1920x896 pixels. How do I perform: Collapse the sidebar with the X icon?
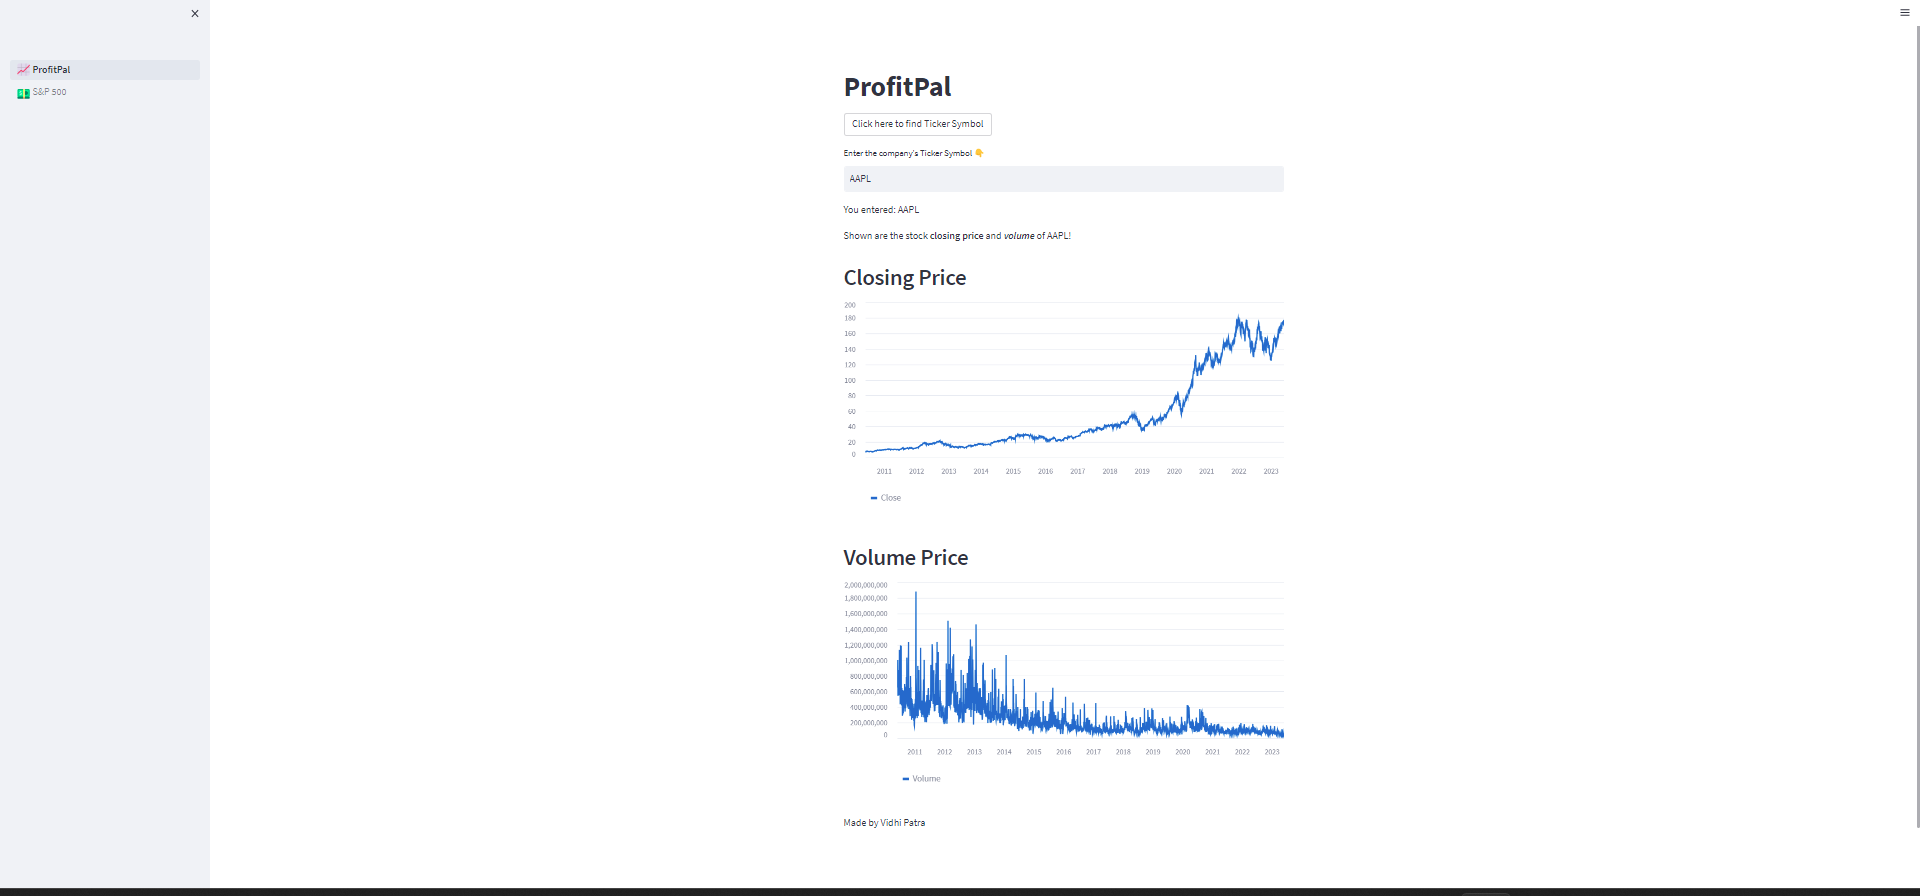point(194,13)
